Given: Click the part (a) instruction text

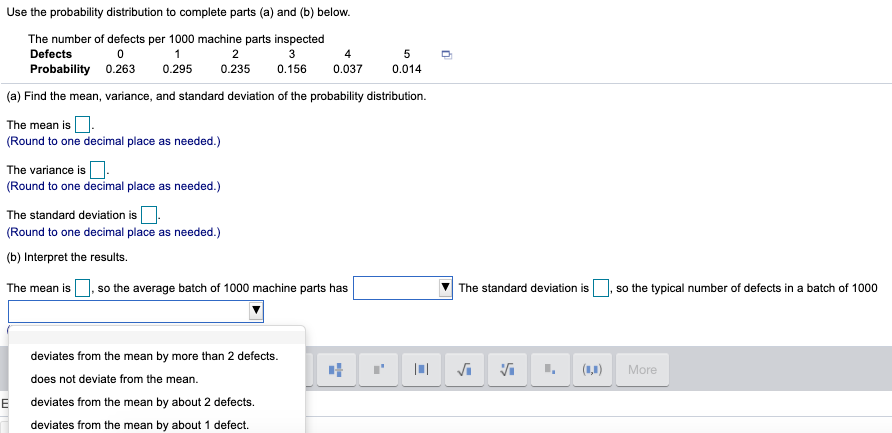Looking at the screenshot, I should (216, 96).
